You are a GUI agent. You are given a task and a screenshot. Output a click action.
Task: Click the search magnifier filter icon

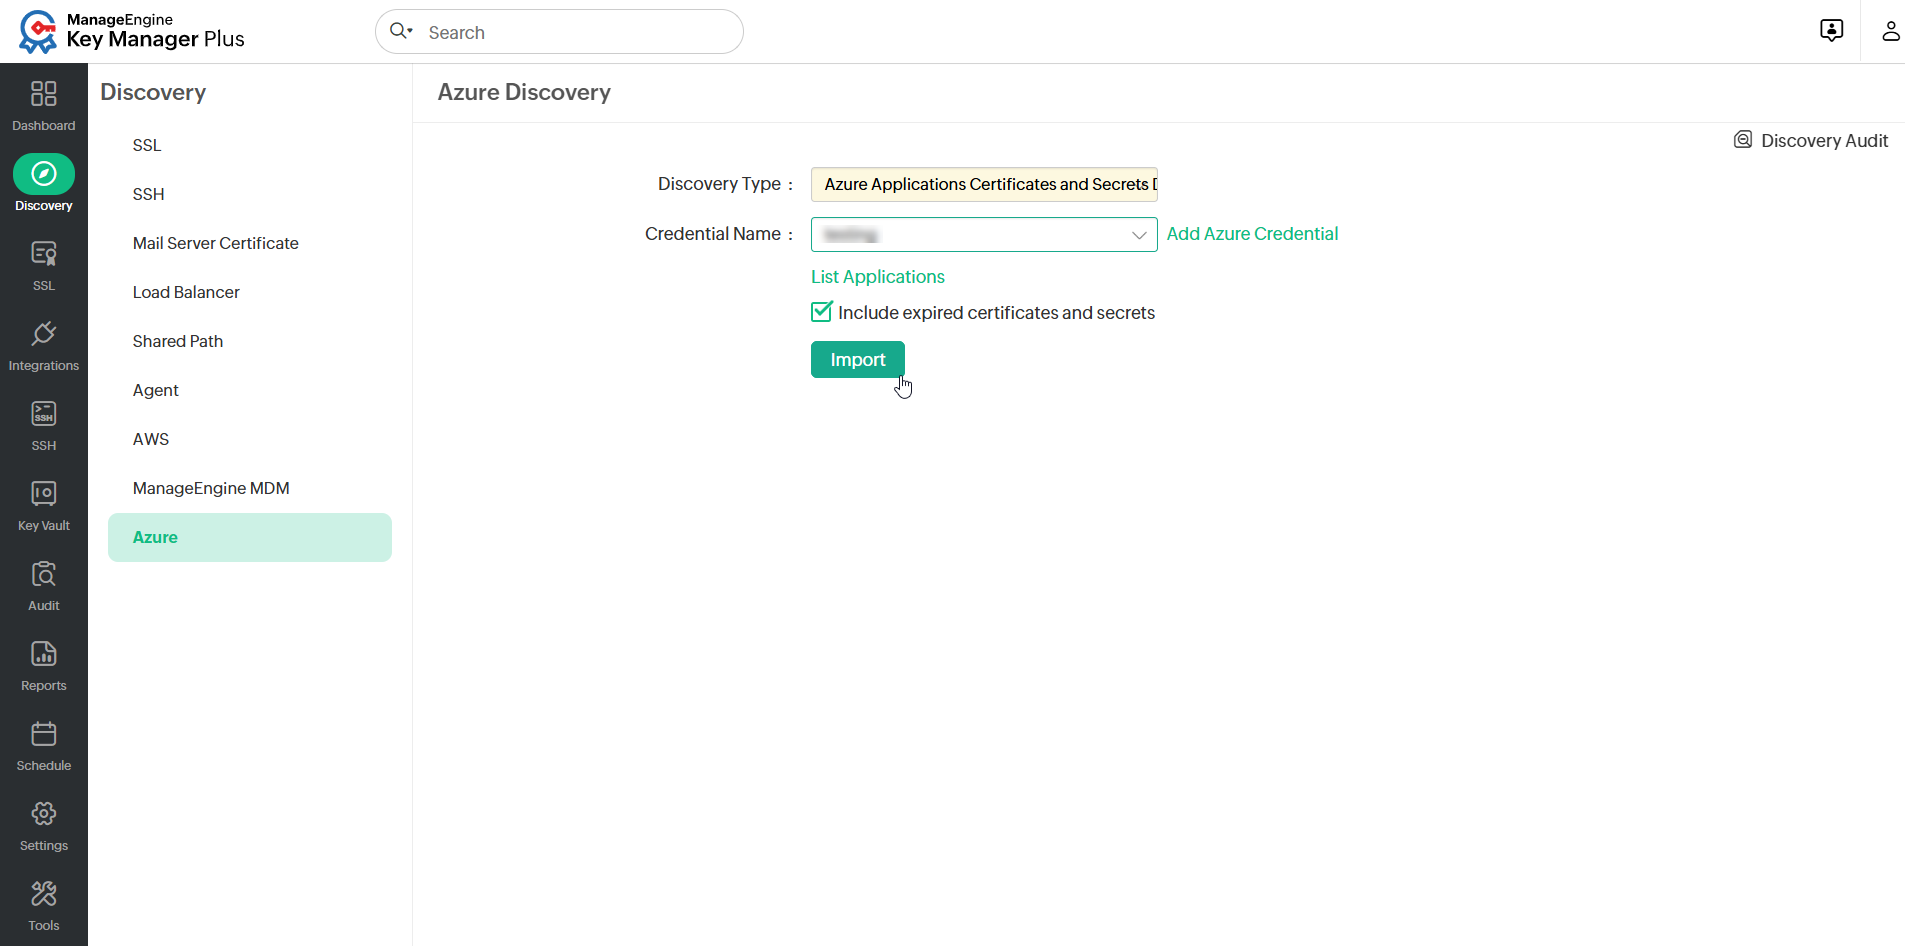(x=401, y=31)
